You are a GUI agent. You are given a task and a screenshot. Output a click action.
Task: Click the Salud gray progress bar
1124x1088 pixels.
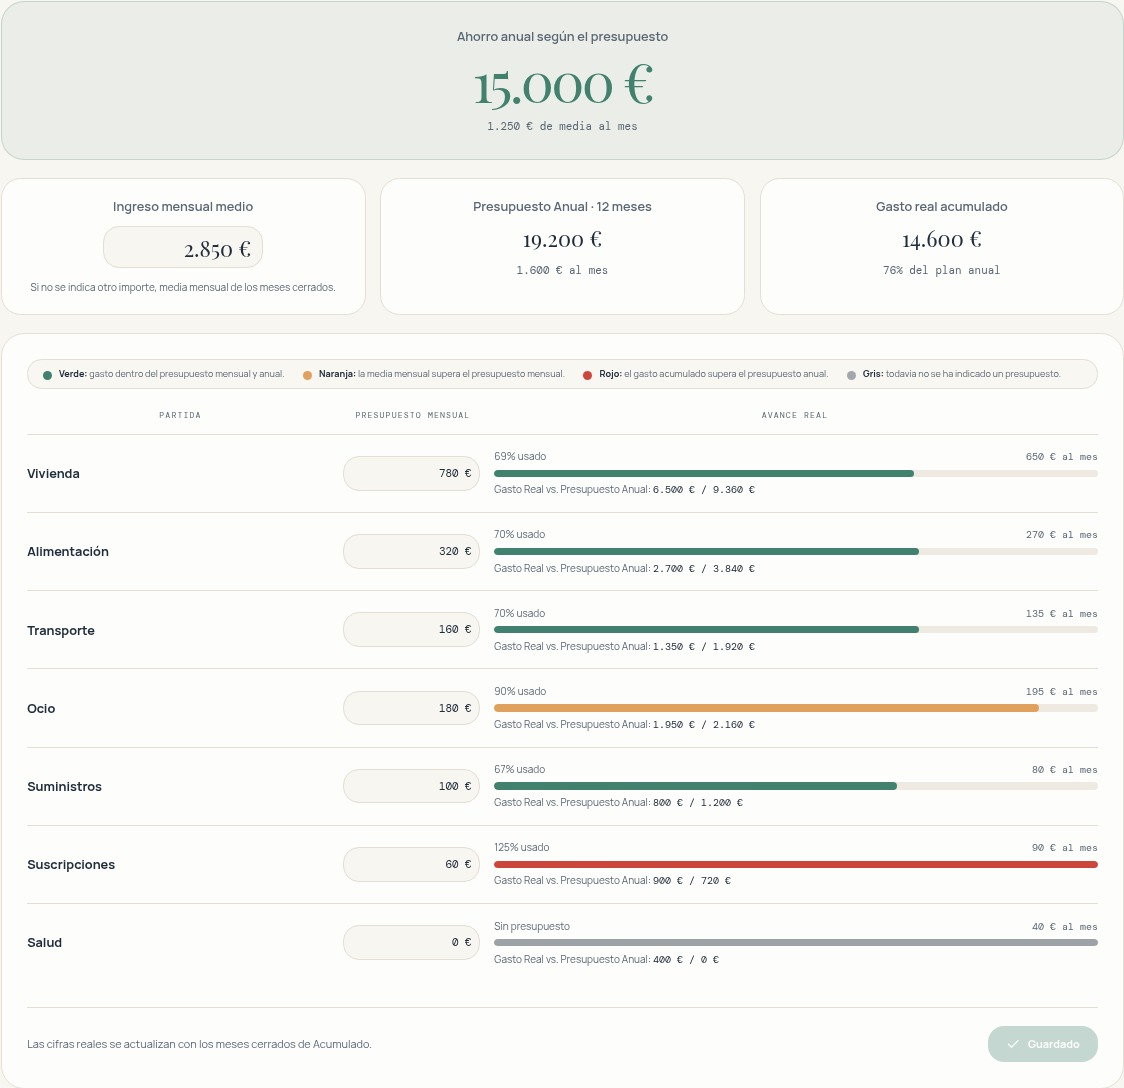click(x=796, y=943)
